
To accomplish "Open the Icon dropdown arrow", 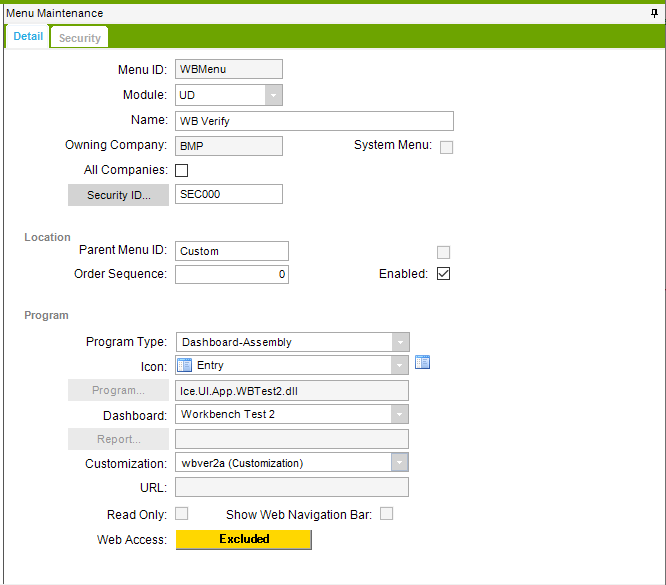I will point(399,365).
